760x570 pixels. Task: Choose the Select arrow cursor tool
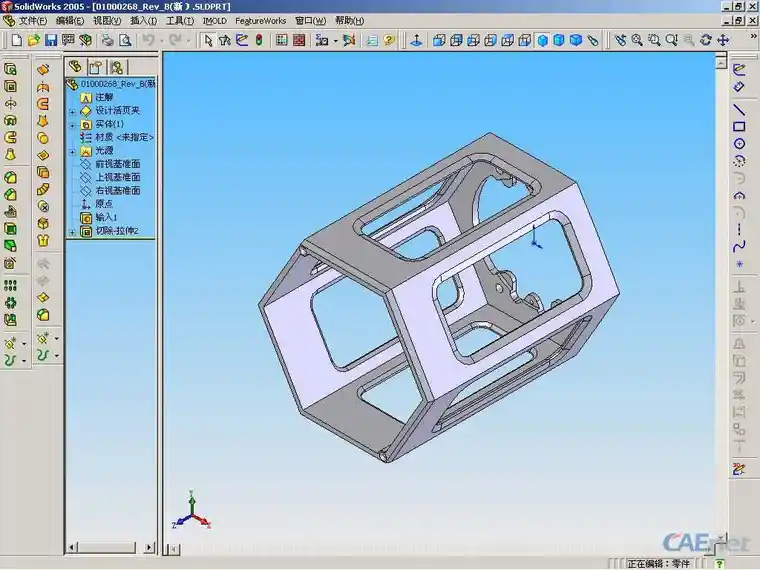(208, 40)
